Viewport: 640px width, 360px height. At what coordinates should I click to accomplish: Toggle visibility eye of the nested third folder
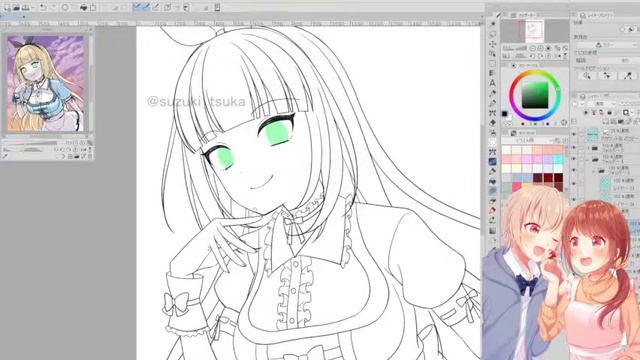pos(574,171)
